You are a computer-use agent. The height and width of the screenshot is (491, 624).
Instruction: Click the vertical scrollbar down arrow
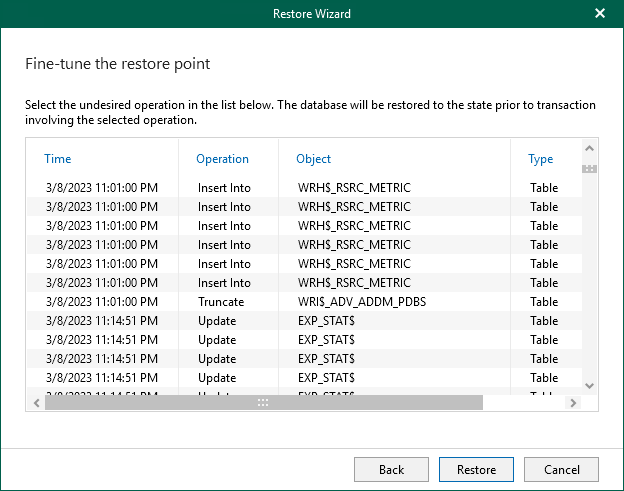pyautogui.click(x=589, y=385)
